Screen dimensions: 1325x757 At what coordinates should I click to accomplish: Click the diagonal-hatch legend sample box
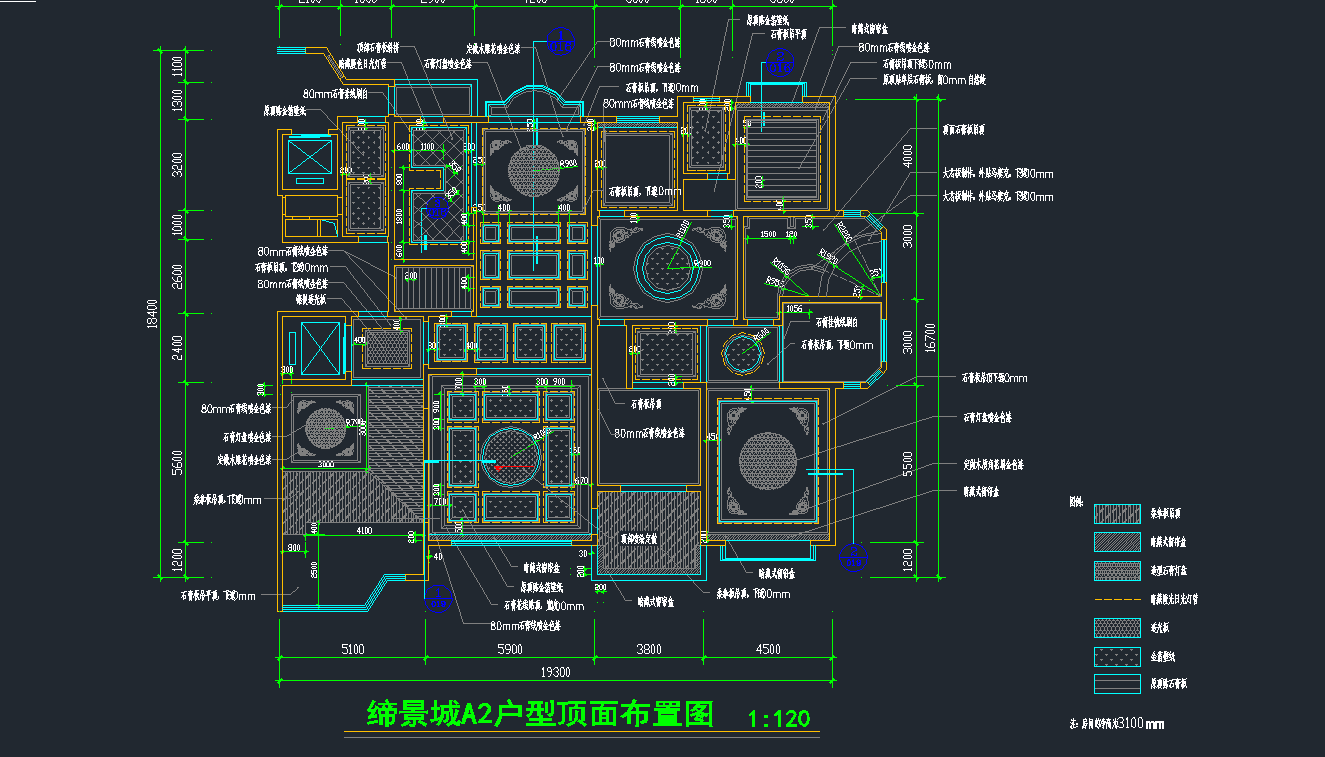1117,542
